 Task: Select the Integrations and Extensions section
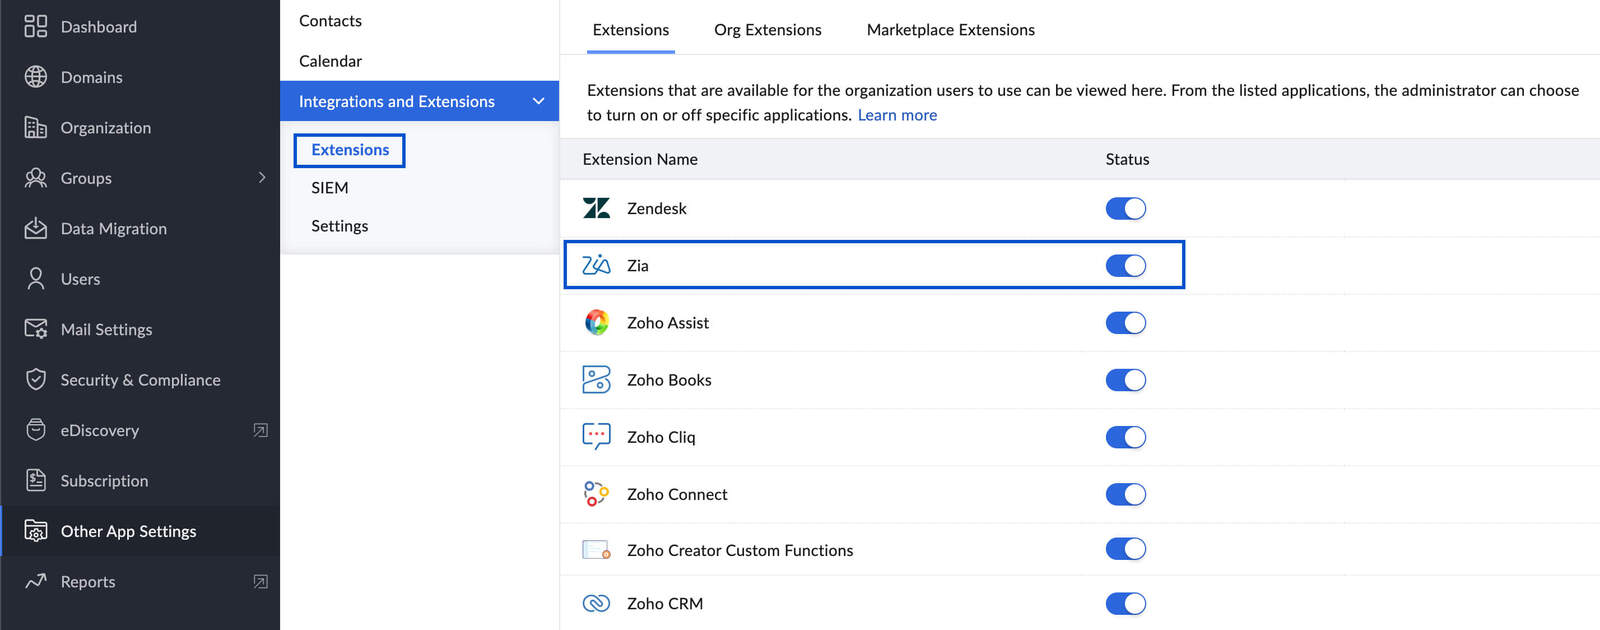[x=420, y=101]
